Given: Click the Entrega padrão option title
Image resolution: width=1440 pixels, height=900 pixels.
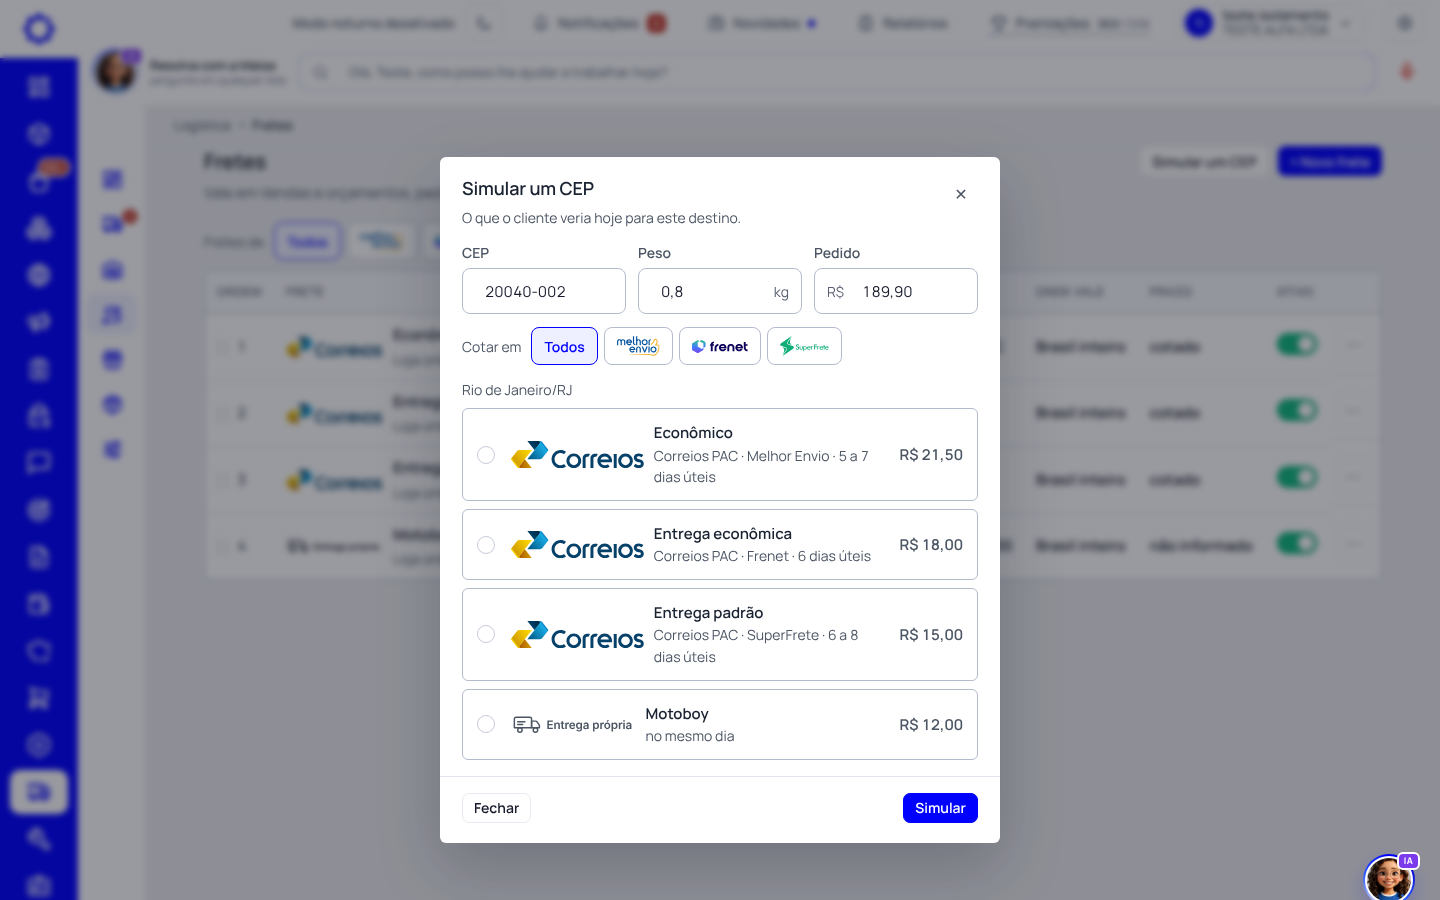Looking at the screenshot, I should (708, 613).
